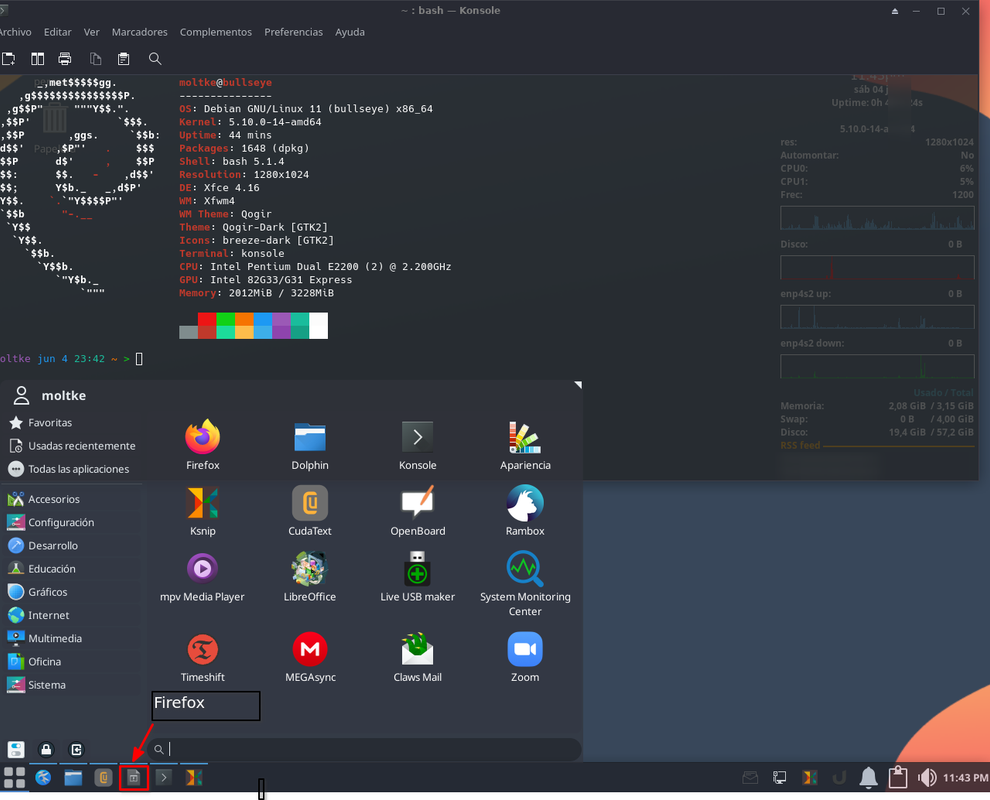The width and height of the screenshot is (990, 800).
Task: Click the split view icon in Konsole toolbar
Action: (x=37, y=59)
